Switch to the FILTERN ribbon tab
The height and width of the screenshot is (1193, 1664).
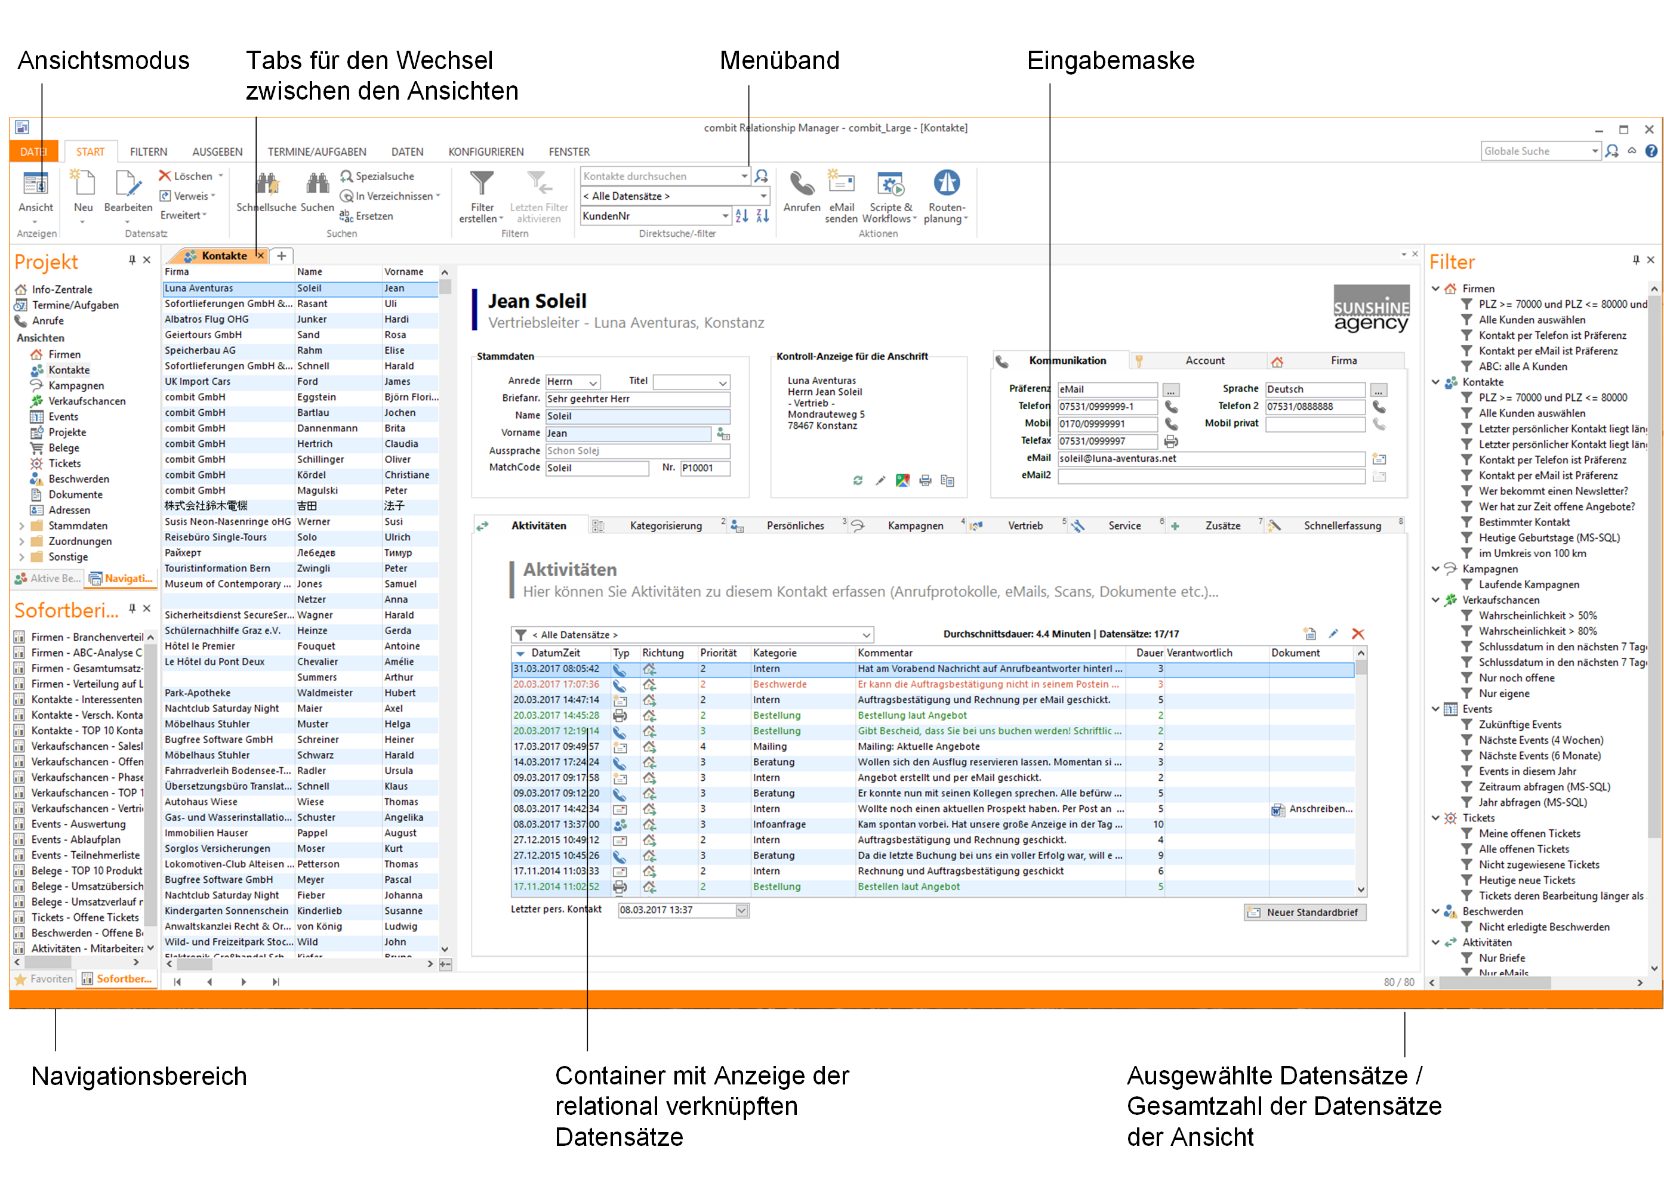tap(148, 152)
